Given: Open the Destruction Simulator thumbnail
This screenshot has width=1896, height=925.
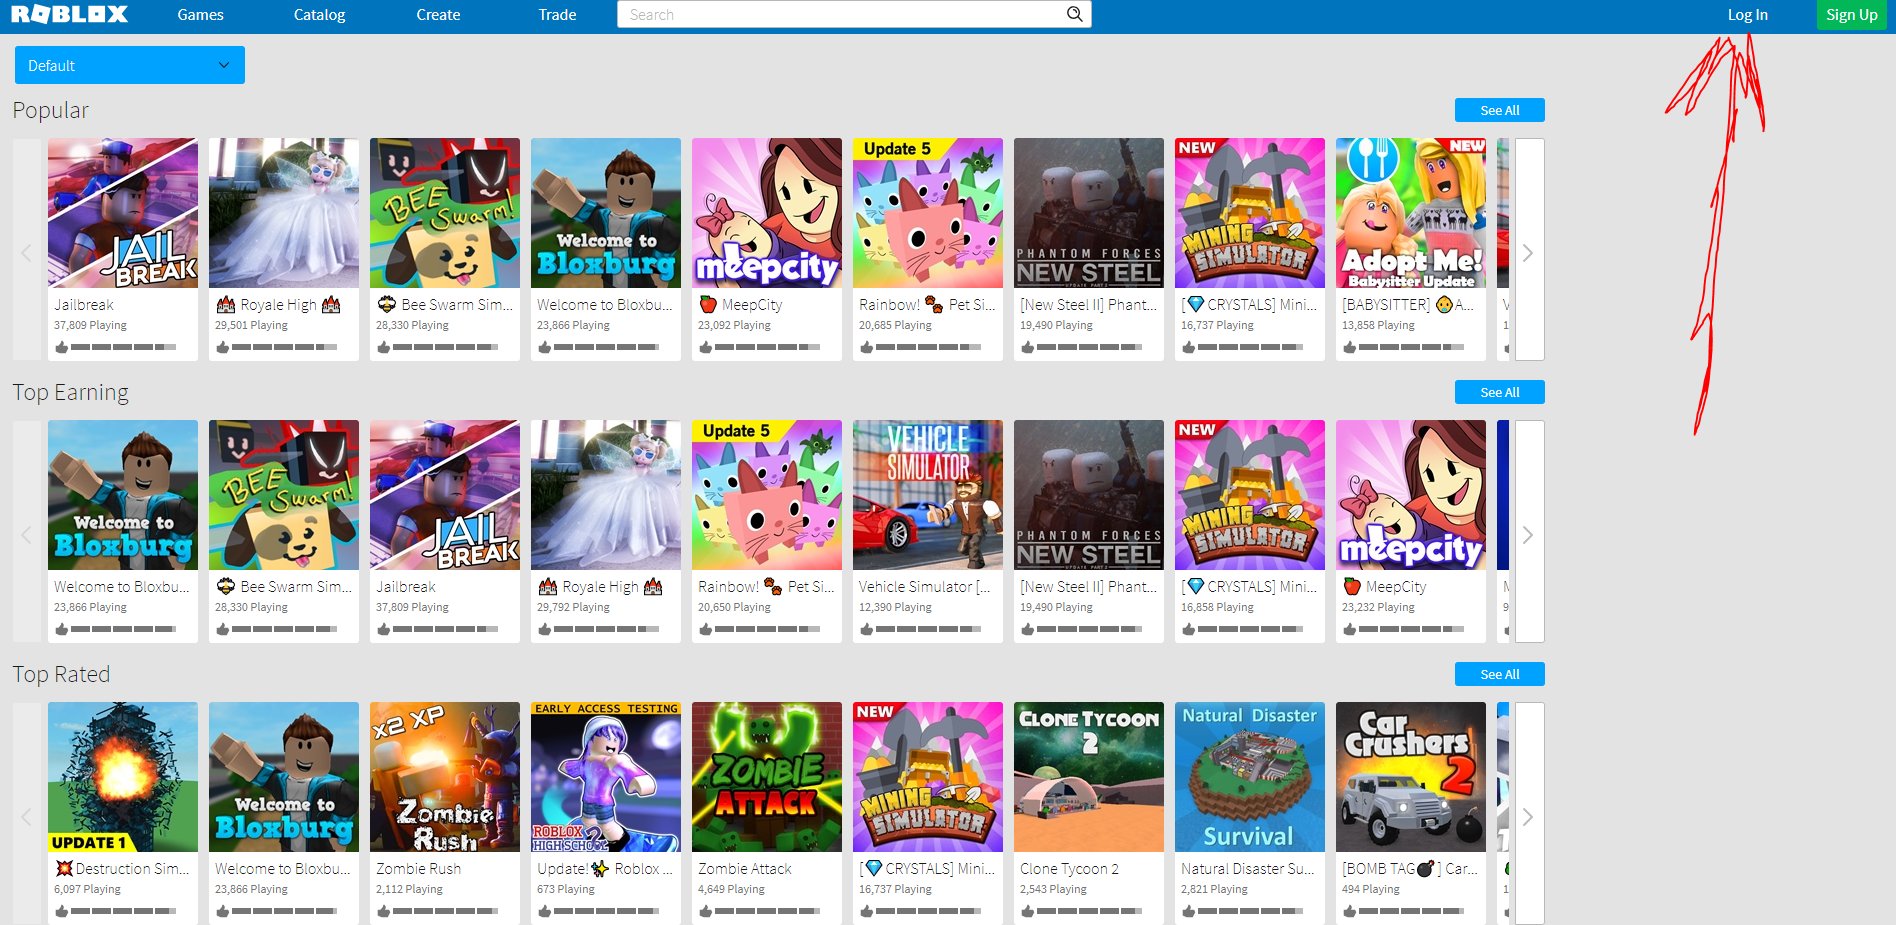Looking at the screenshot, I should [x=123, y=777].
